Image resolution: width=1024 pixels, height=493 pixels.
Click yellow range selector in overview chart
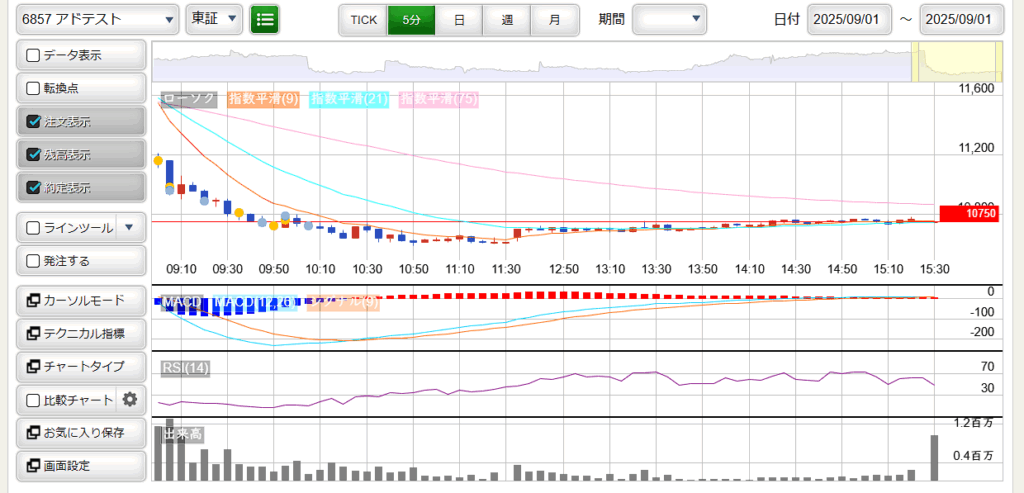pos(957,62)
